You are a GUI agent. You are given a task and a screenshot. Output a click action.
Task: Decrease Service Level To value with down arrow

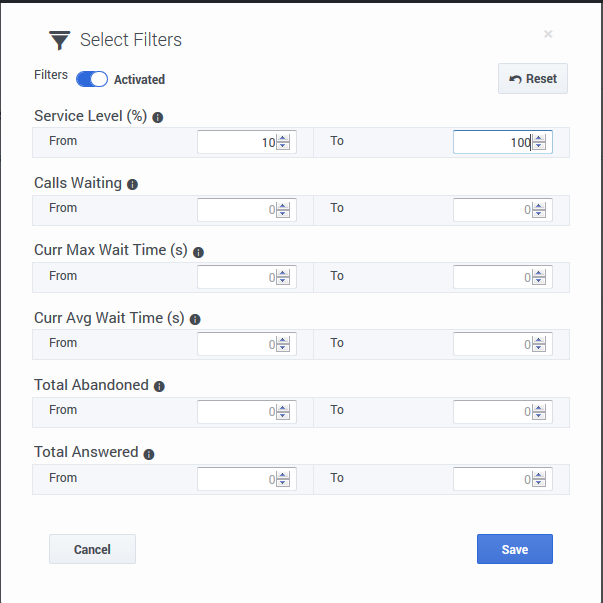pyautogui.click(x=539, y=147)
